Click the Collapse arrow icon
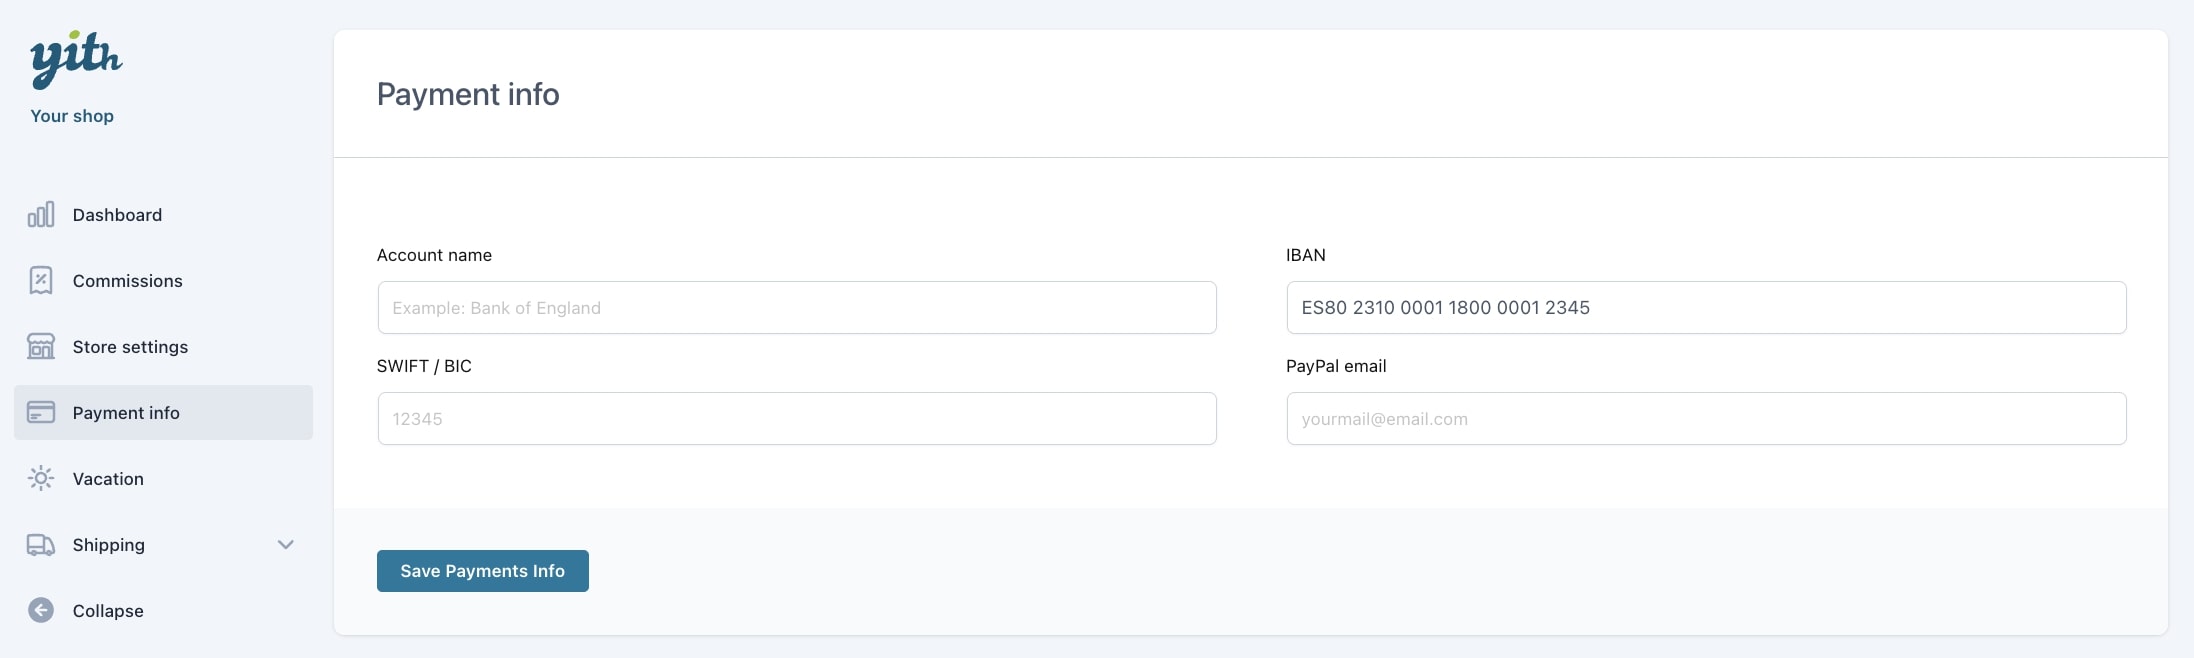 (x=41, y=610)
